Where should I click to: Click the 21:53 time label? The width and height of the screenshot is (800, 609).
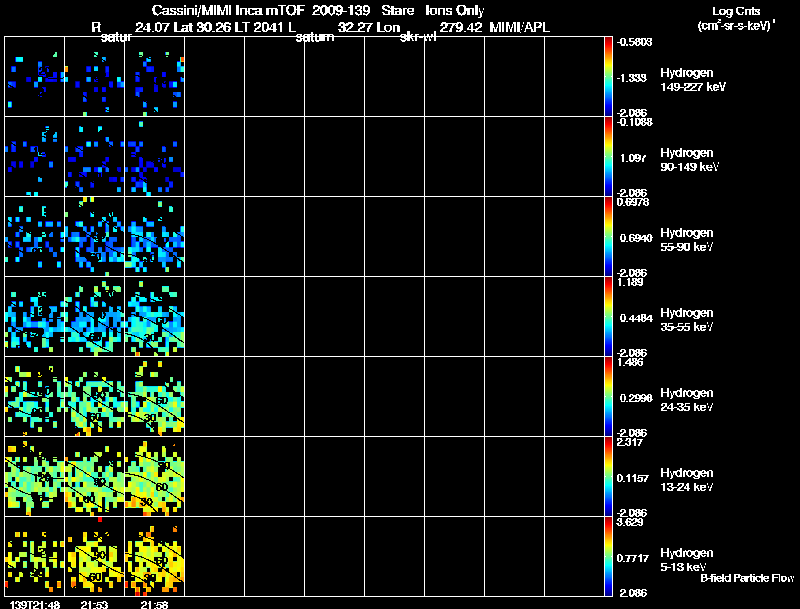point(93,604)
